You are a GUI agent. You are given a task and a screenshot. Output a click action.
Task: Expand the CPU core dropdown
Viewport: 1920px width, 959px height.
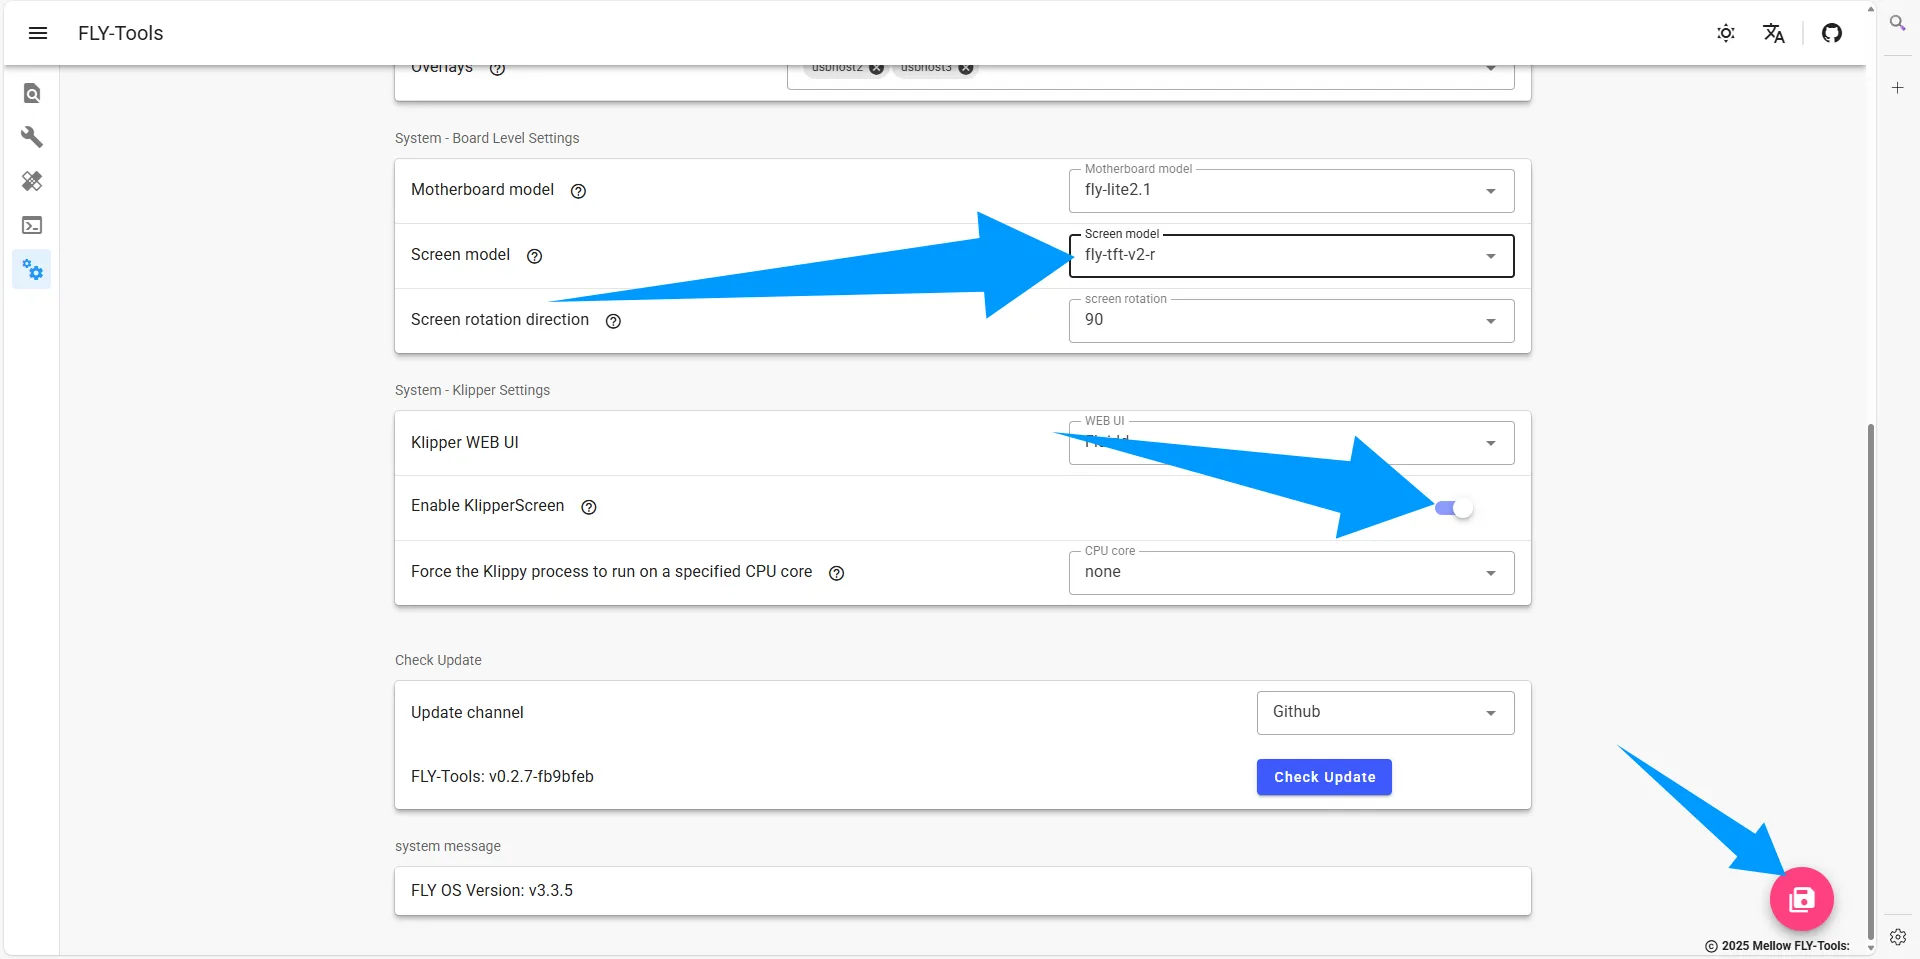coord(1291,573)
